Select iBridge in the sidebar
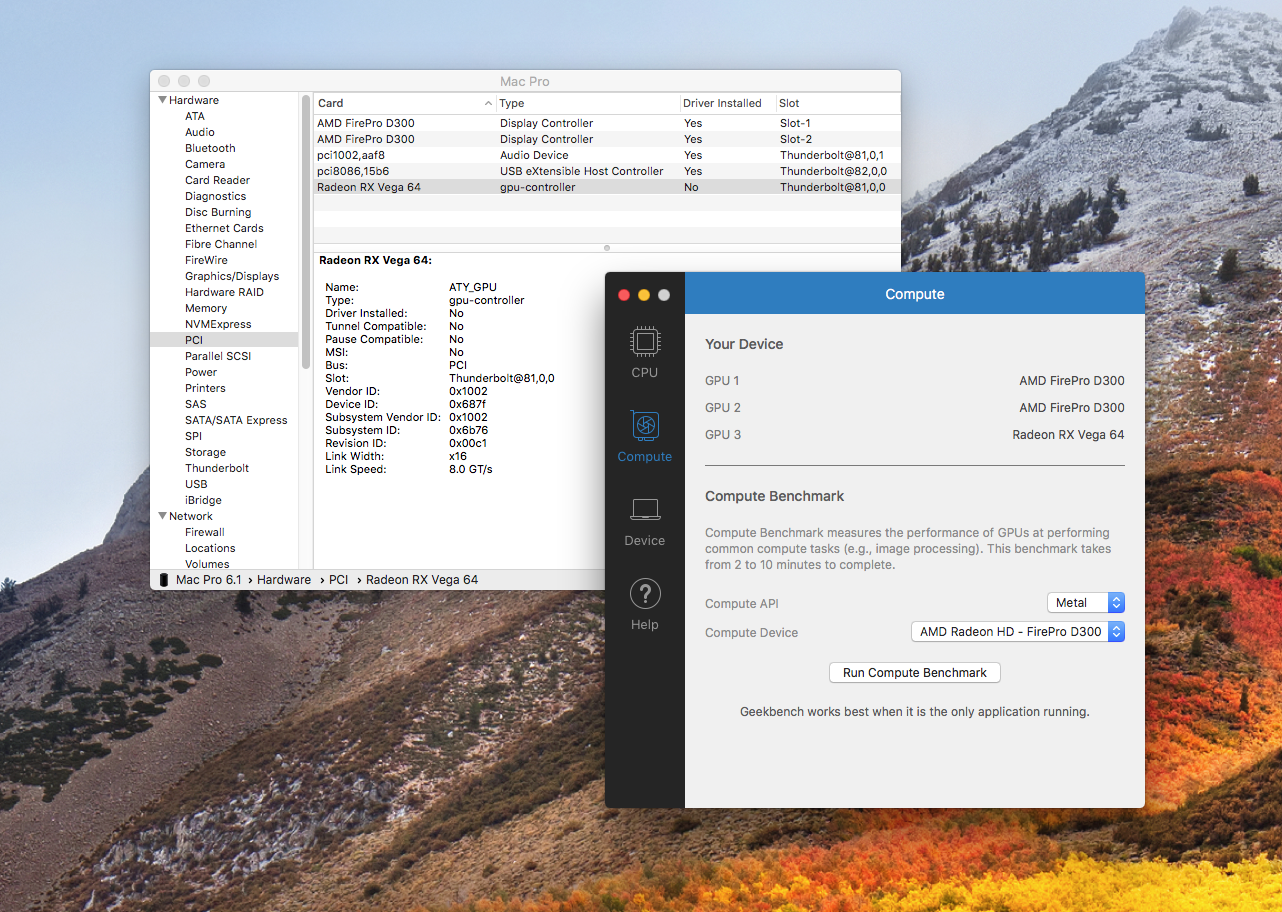 click(203, 500)
